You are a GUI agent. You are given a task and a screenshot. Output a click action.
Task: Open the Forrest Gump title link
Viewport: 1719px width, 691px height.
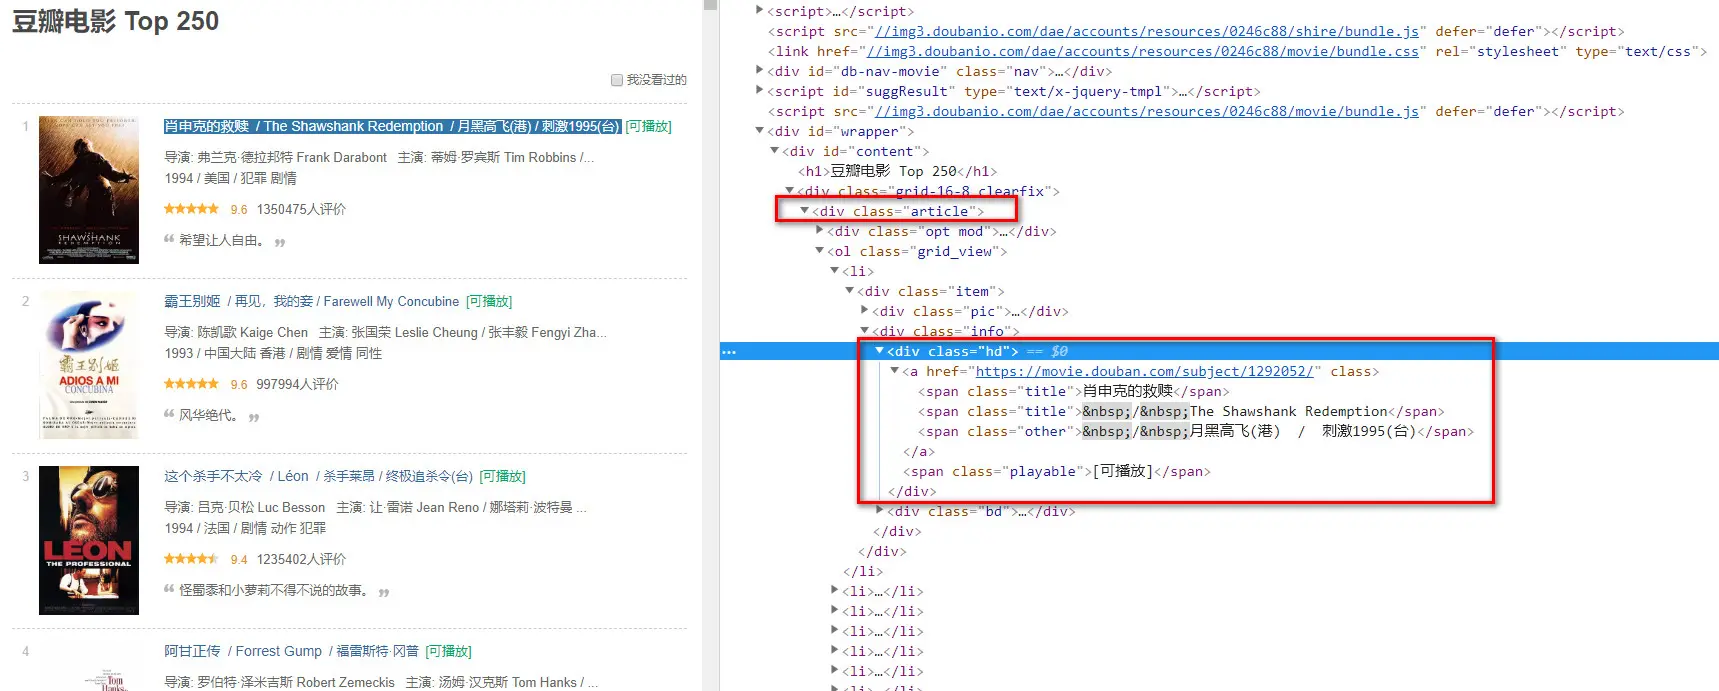tap(291, 651)
